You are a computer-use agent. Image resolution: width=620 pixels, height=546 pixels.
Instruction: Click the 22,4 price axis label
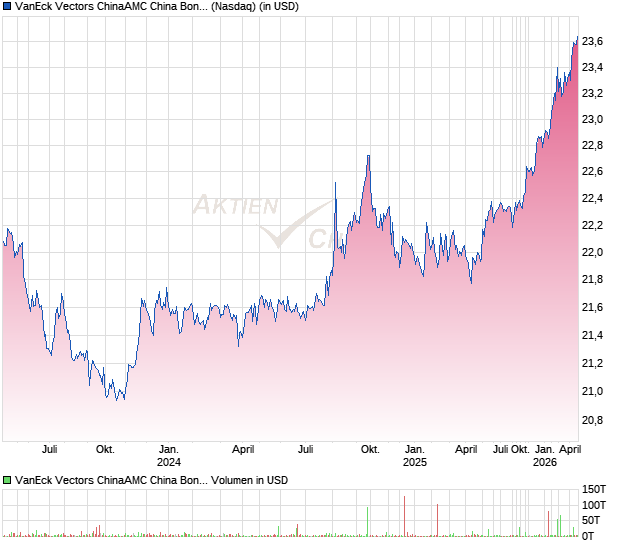[x=592, y=198]
